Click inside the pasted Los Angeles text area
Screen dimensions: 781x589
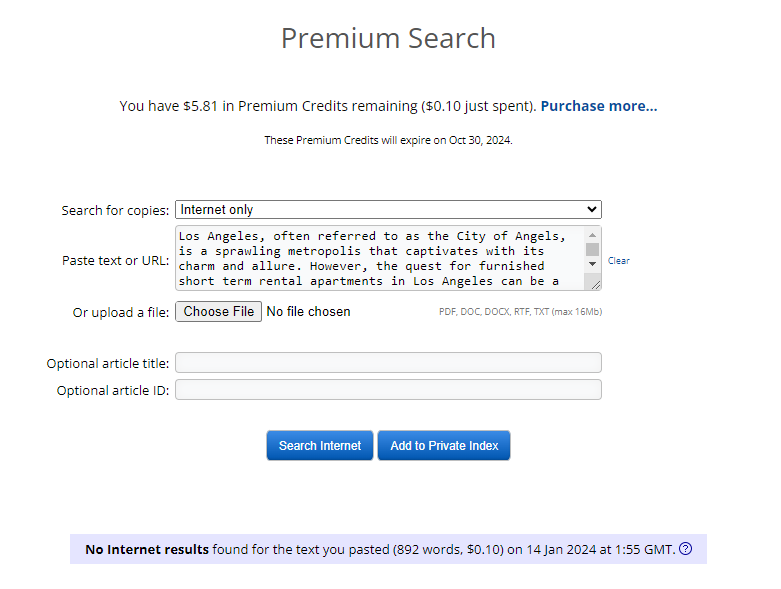[x=380, y=258]
